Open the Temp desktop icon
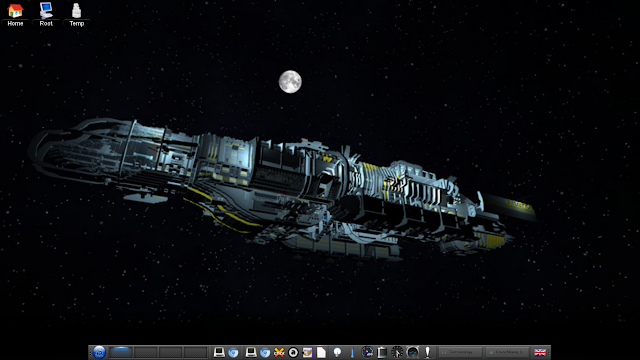Viewport: 640px width, 360px height. click(x=76, y=14)
